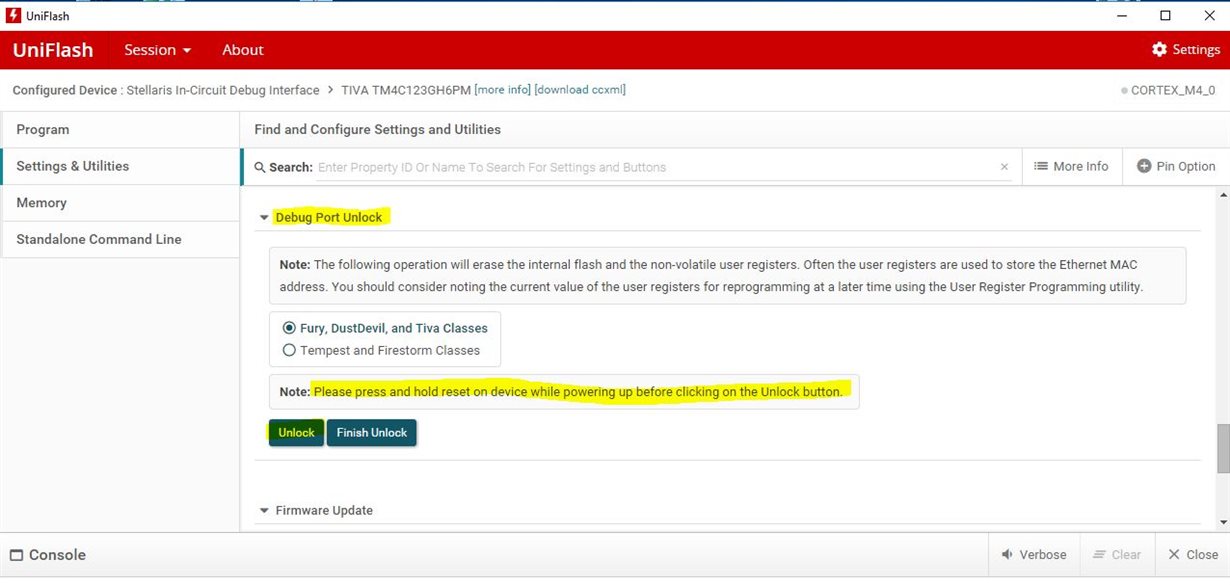Image resolution: width=1230 pixels, height=585 pixels.
Task: Click the UniFlash logo icon in title bar
Action: [x=14, y=16]
